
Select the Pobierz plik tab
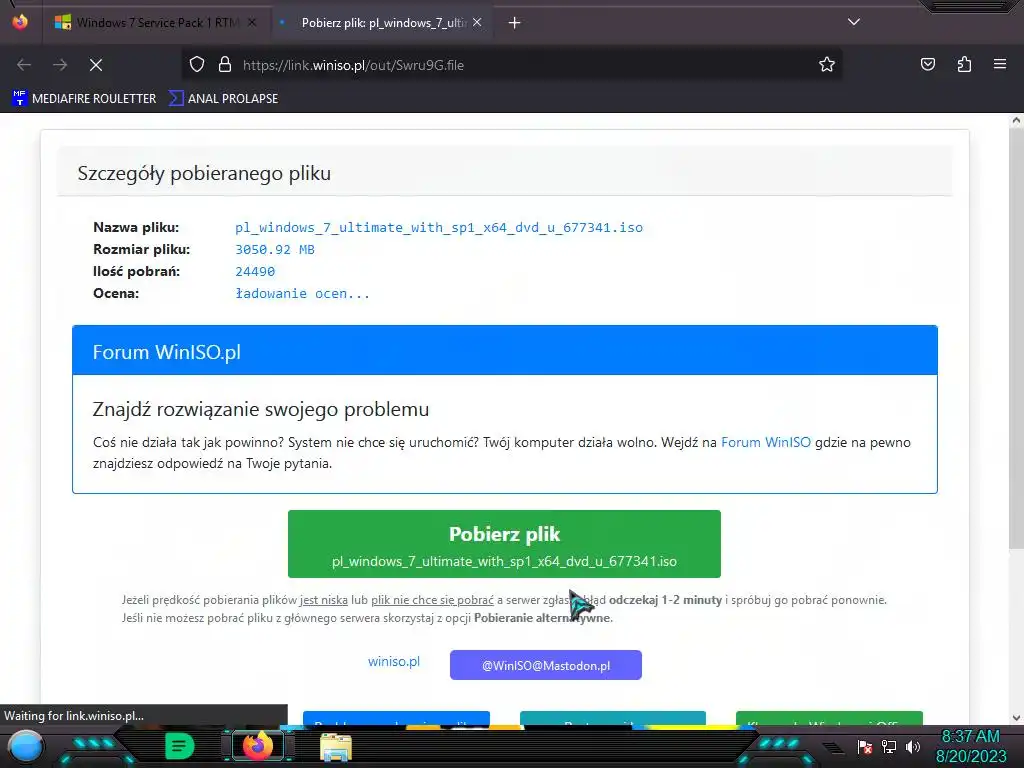tap(382, 23)
